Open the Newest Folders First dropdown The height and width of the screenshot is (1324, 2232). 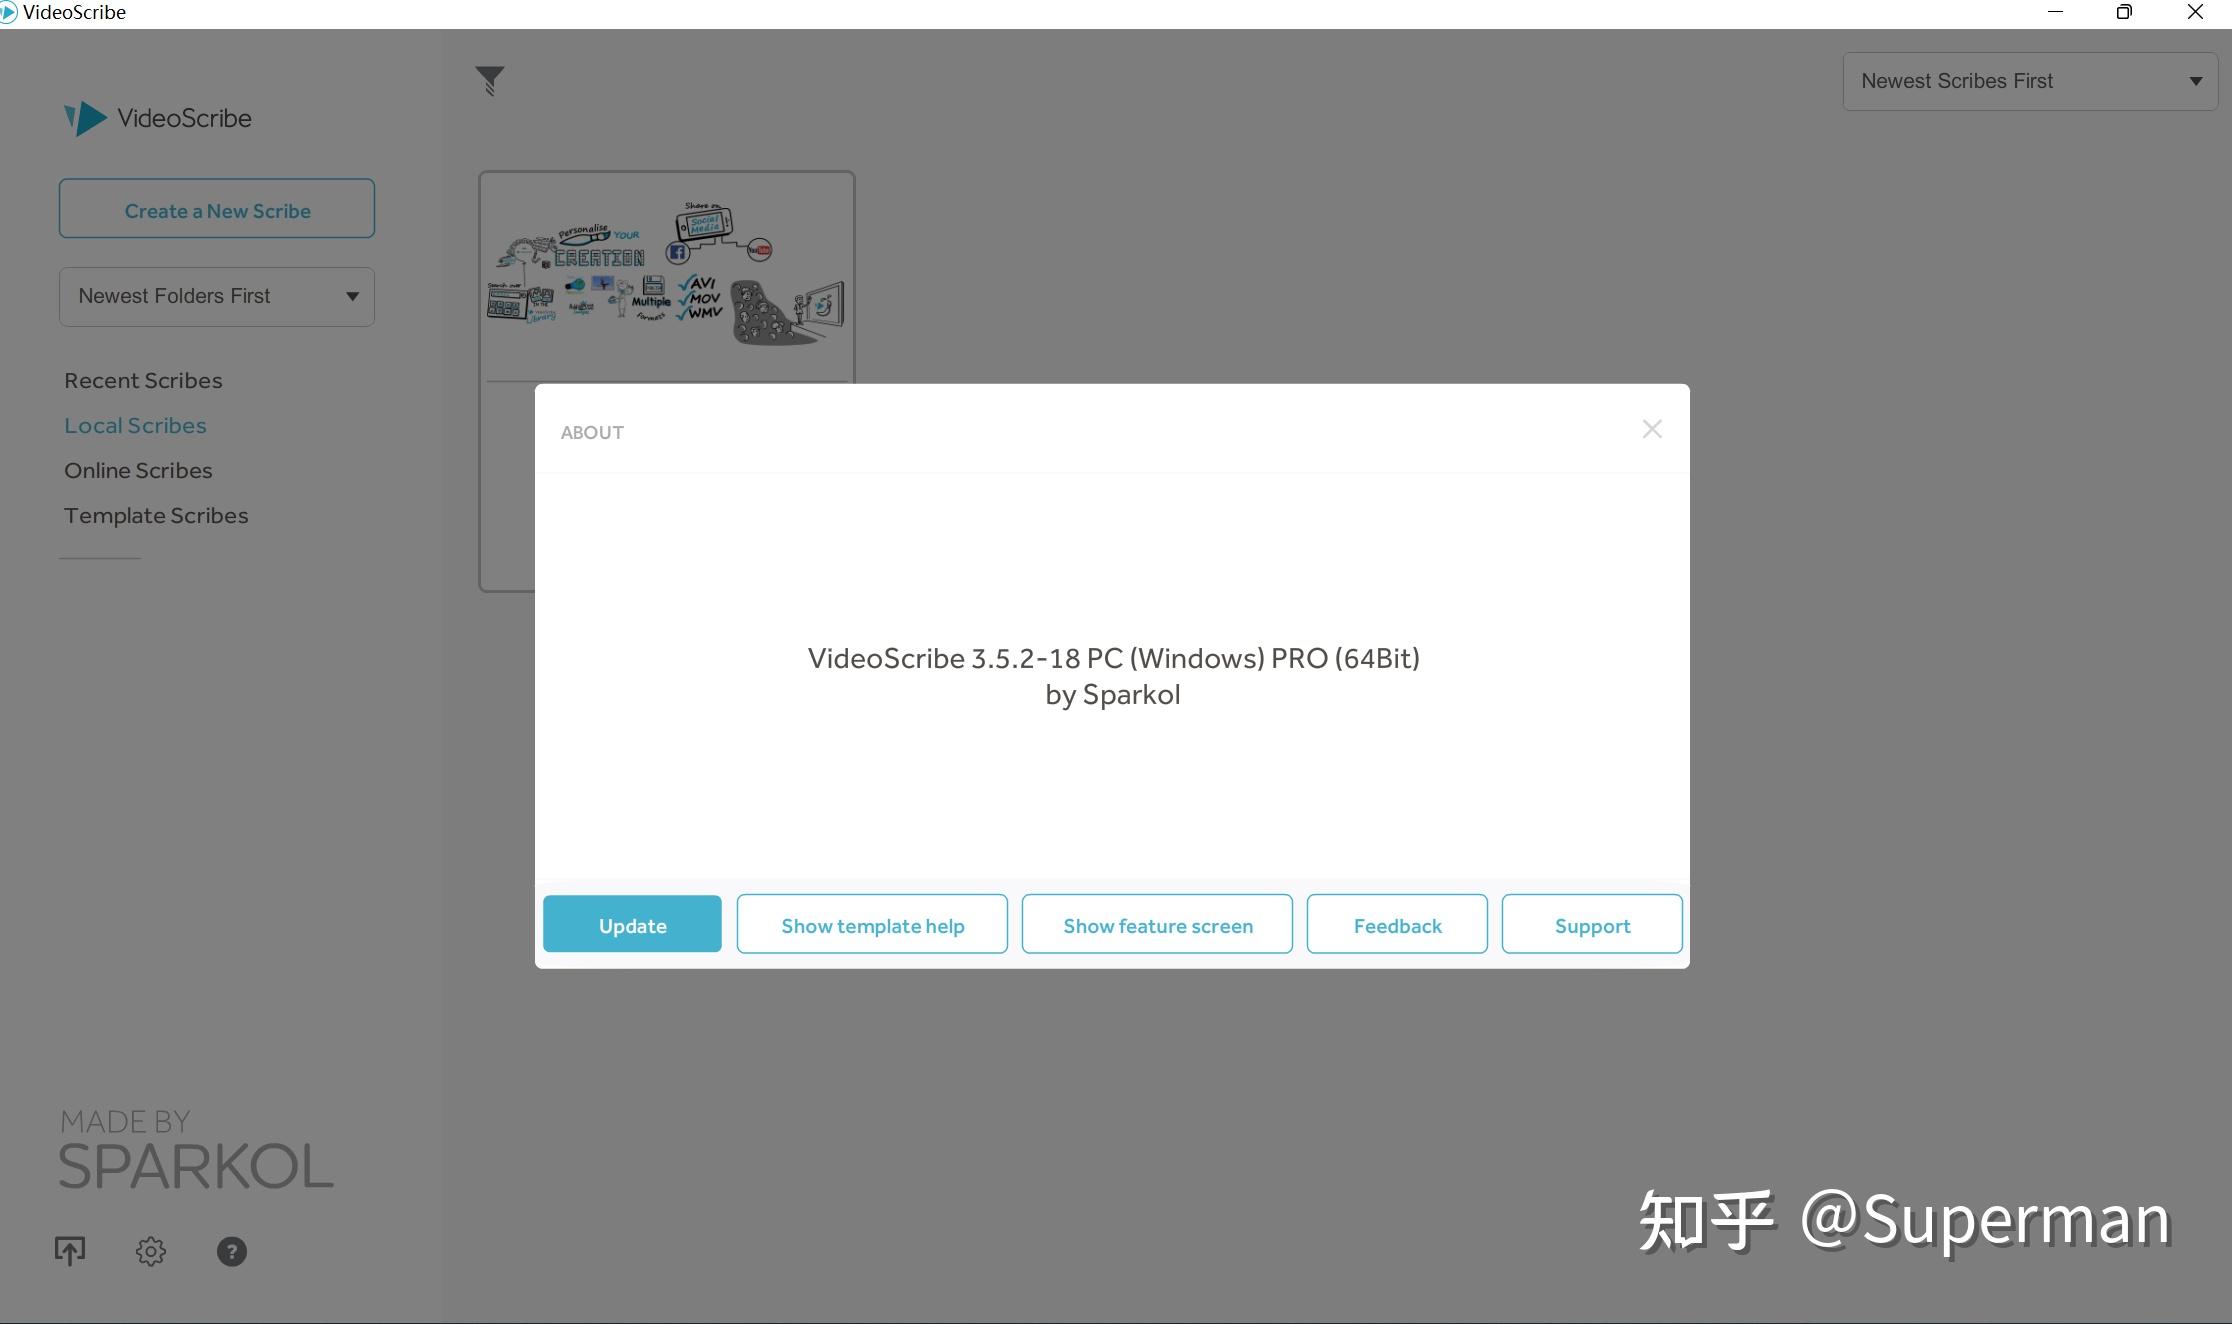tap(216, 296)
